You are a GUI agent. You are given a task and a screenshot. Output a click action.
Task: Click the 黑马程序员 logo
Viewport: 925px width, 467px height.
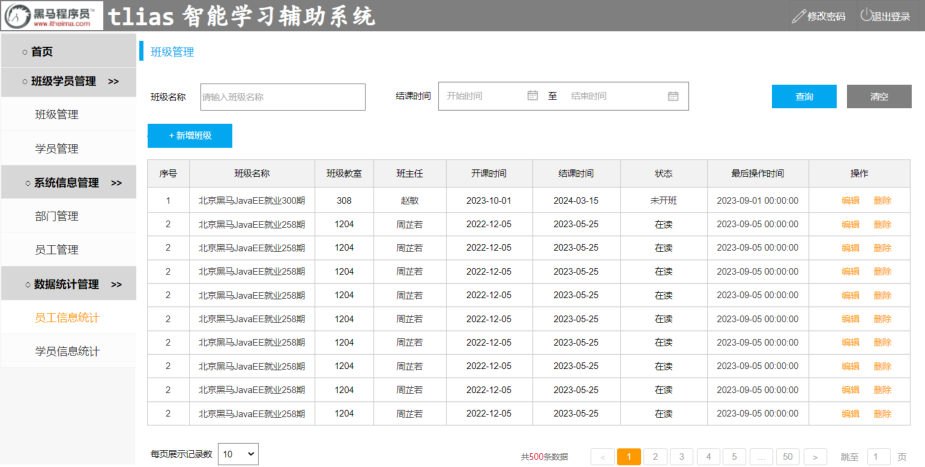click(x=52, y=16)
